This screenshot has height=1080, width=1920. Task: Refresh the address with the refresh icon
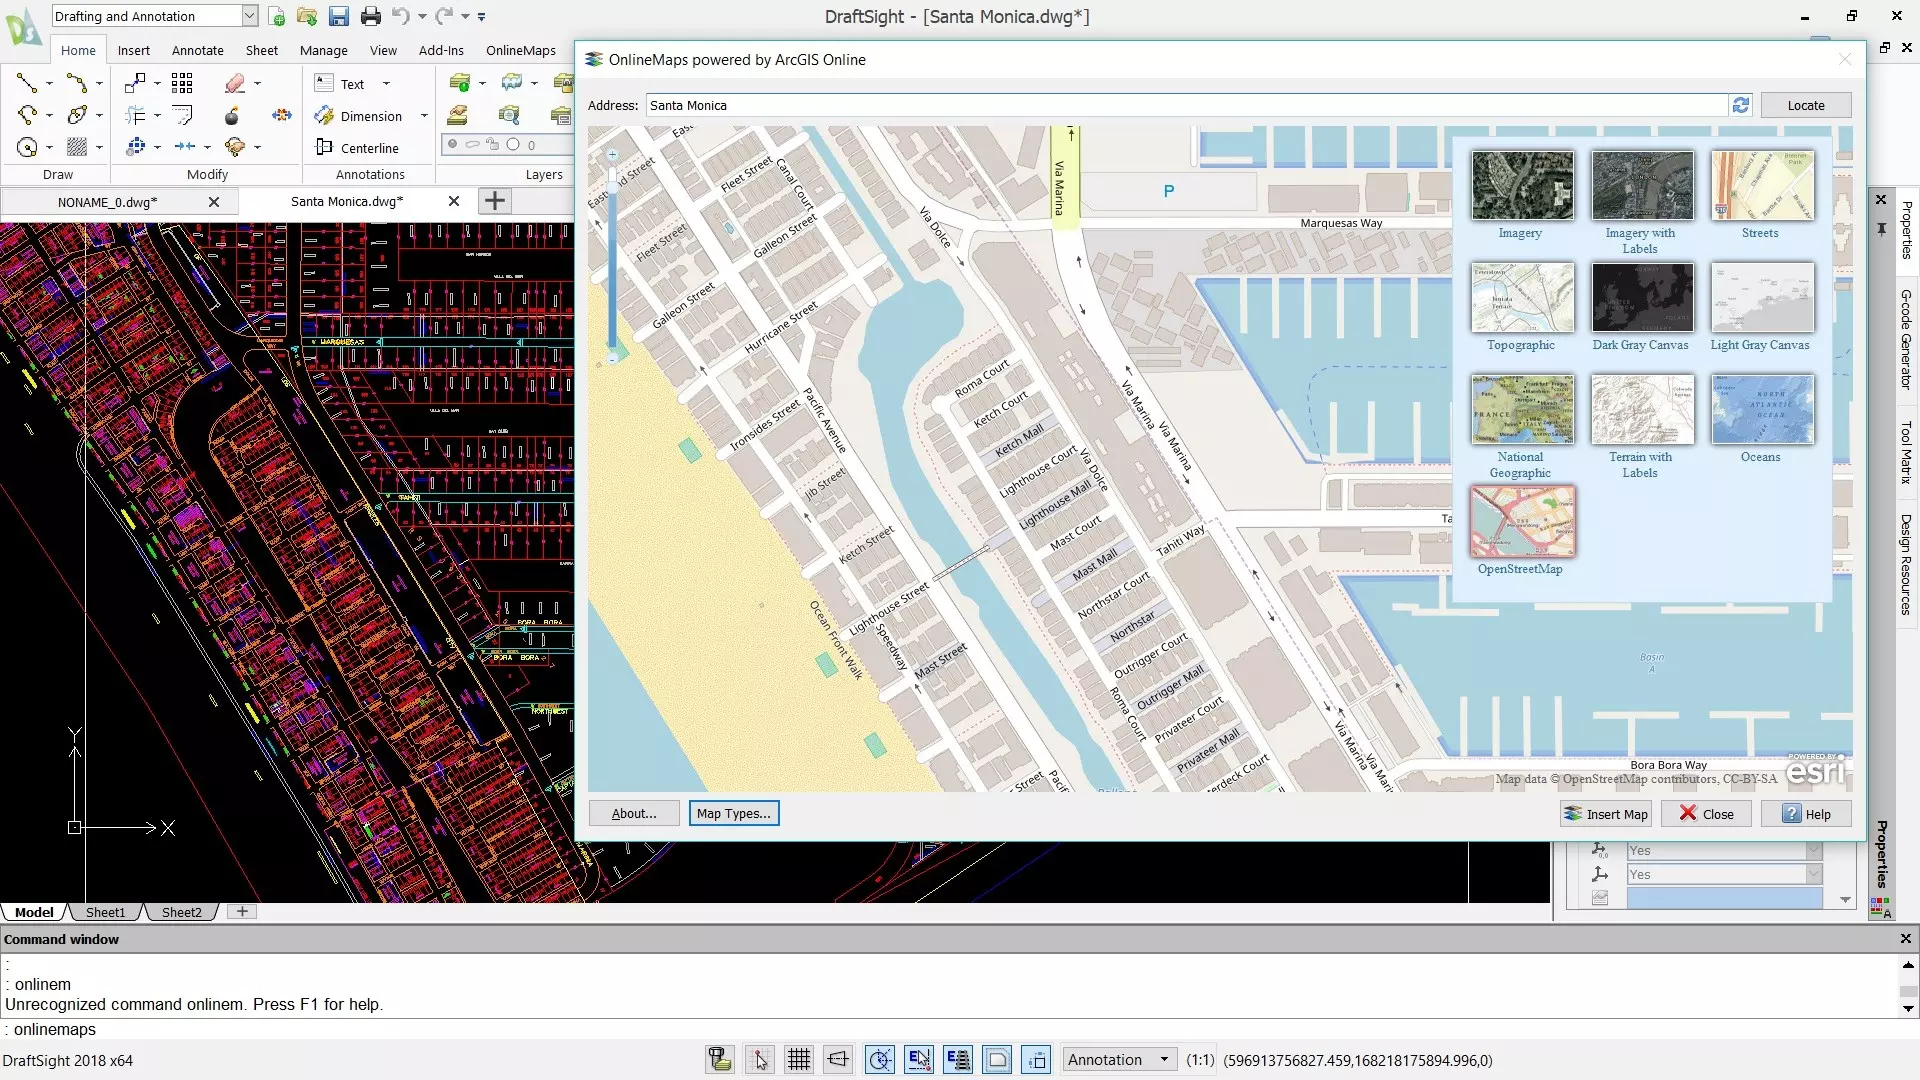(1741, 105)
